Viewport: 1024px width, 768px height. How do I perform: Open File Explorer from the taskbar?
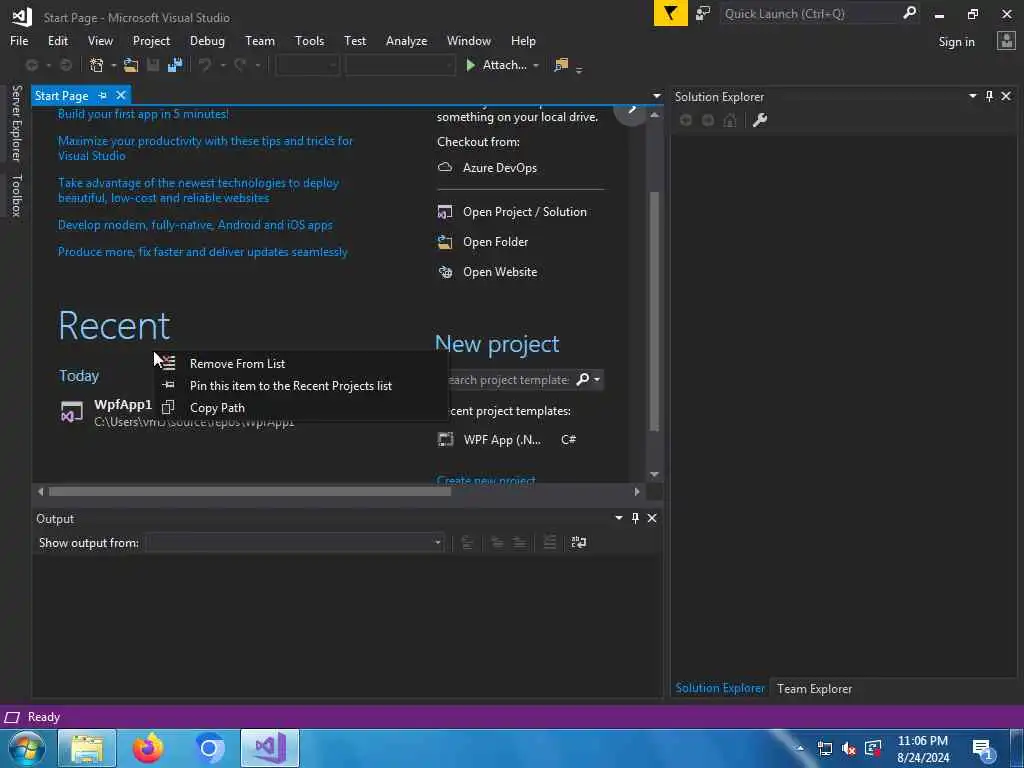click(87, 748)
